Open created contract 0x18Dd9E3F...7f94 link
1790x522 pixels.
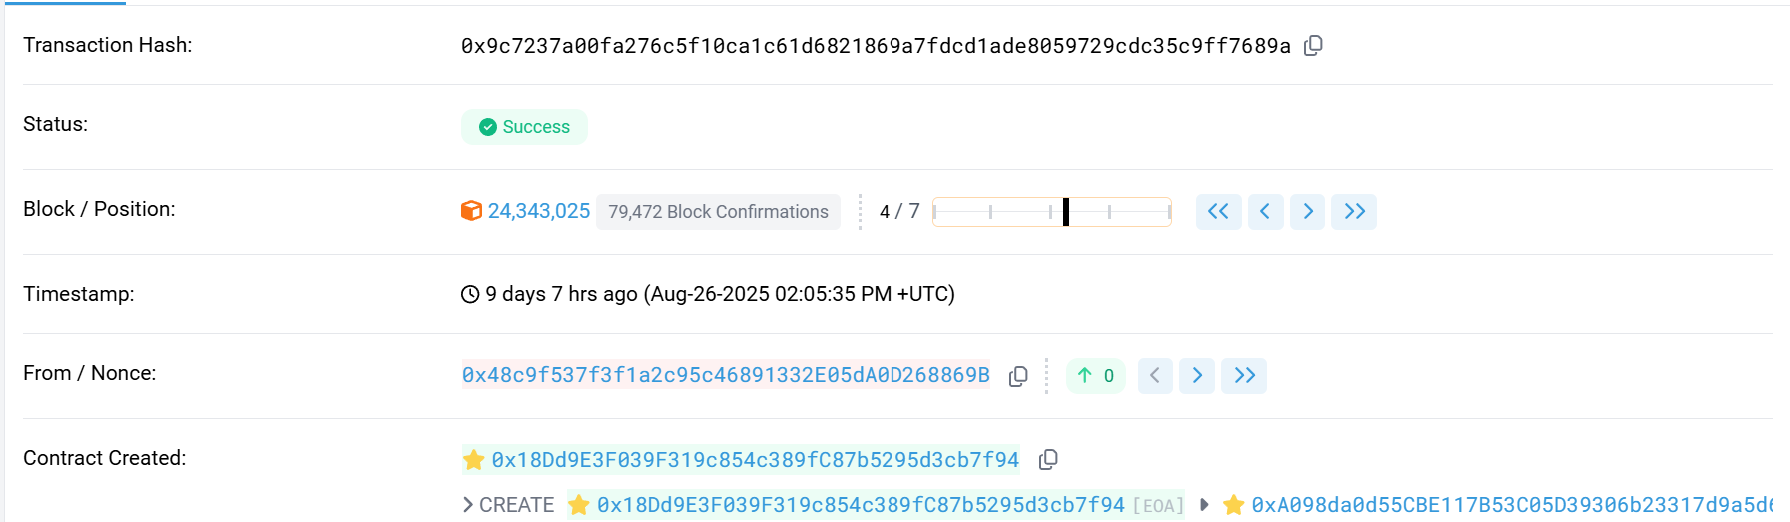point(755,459)
